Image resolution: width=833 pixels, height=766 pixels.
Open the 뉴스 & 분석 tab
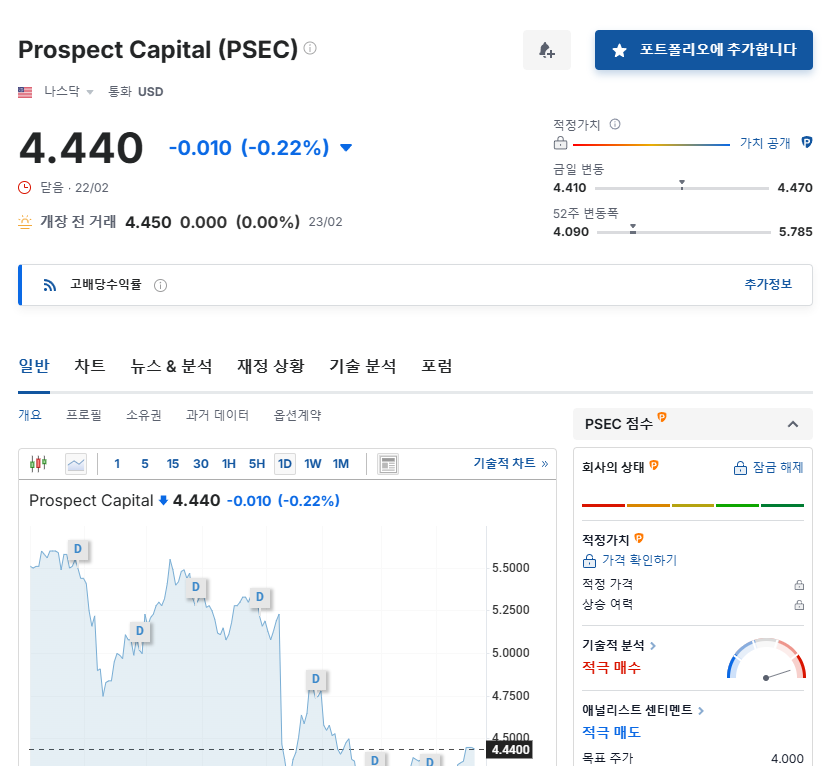171,366
